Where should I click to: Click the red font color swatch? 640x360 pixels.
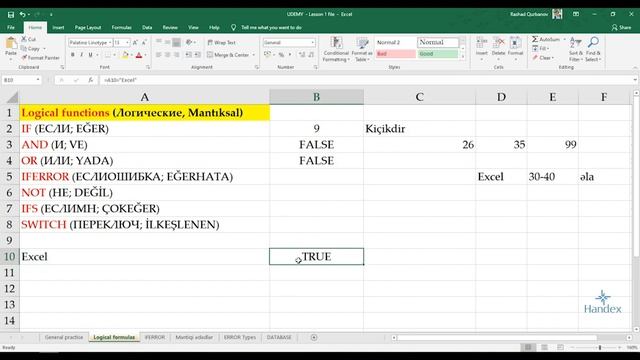pos(139,55)
